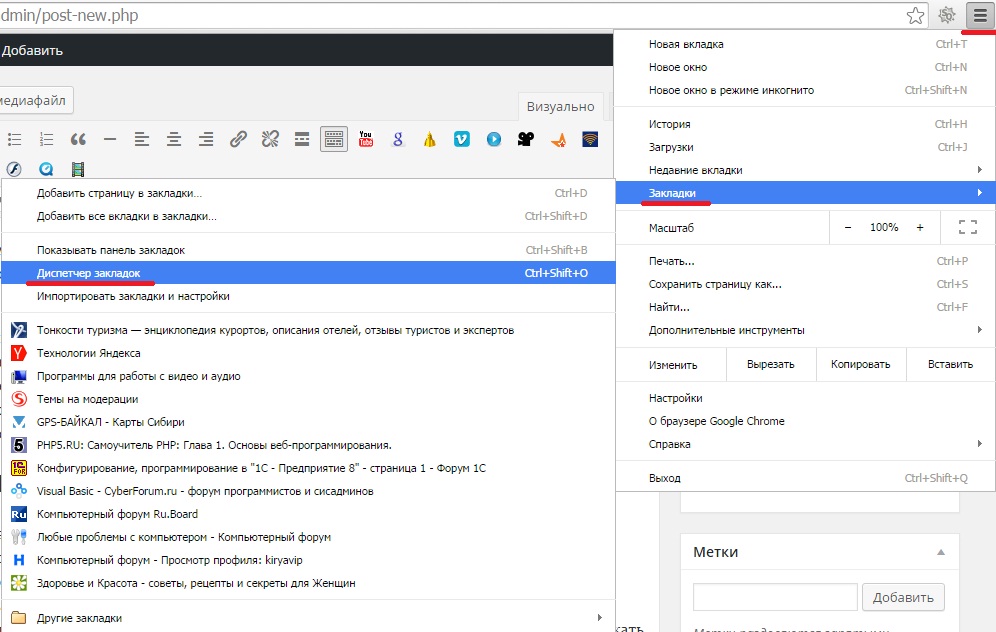Center-align text with the align center icon
996x632 pixels.
(174, 139)
